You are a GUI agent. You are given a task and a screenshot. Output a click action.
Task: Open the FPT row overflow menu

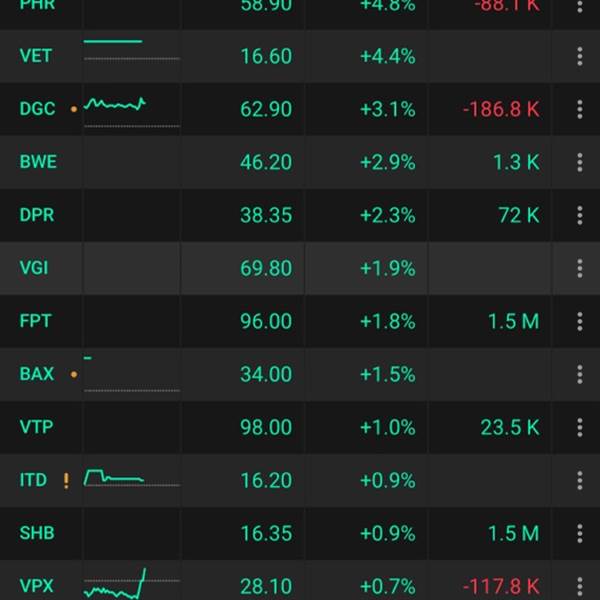[580, 321]
